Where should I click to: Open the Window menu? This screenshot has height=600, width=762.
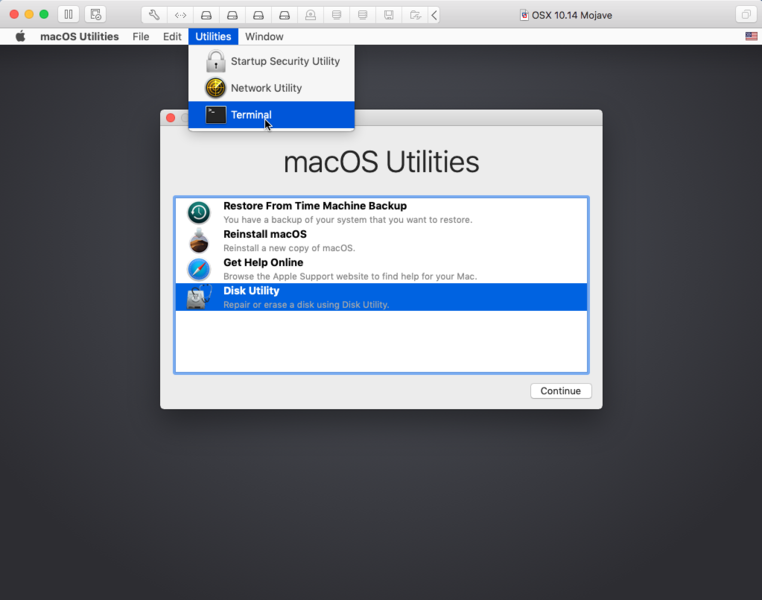point(264,36)
